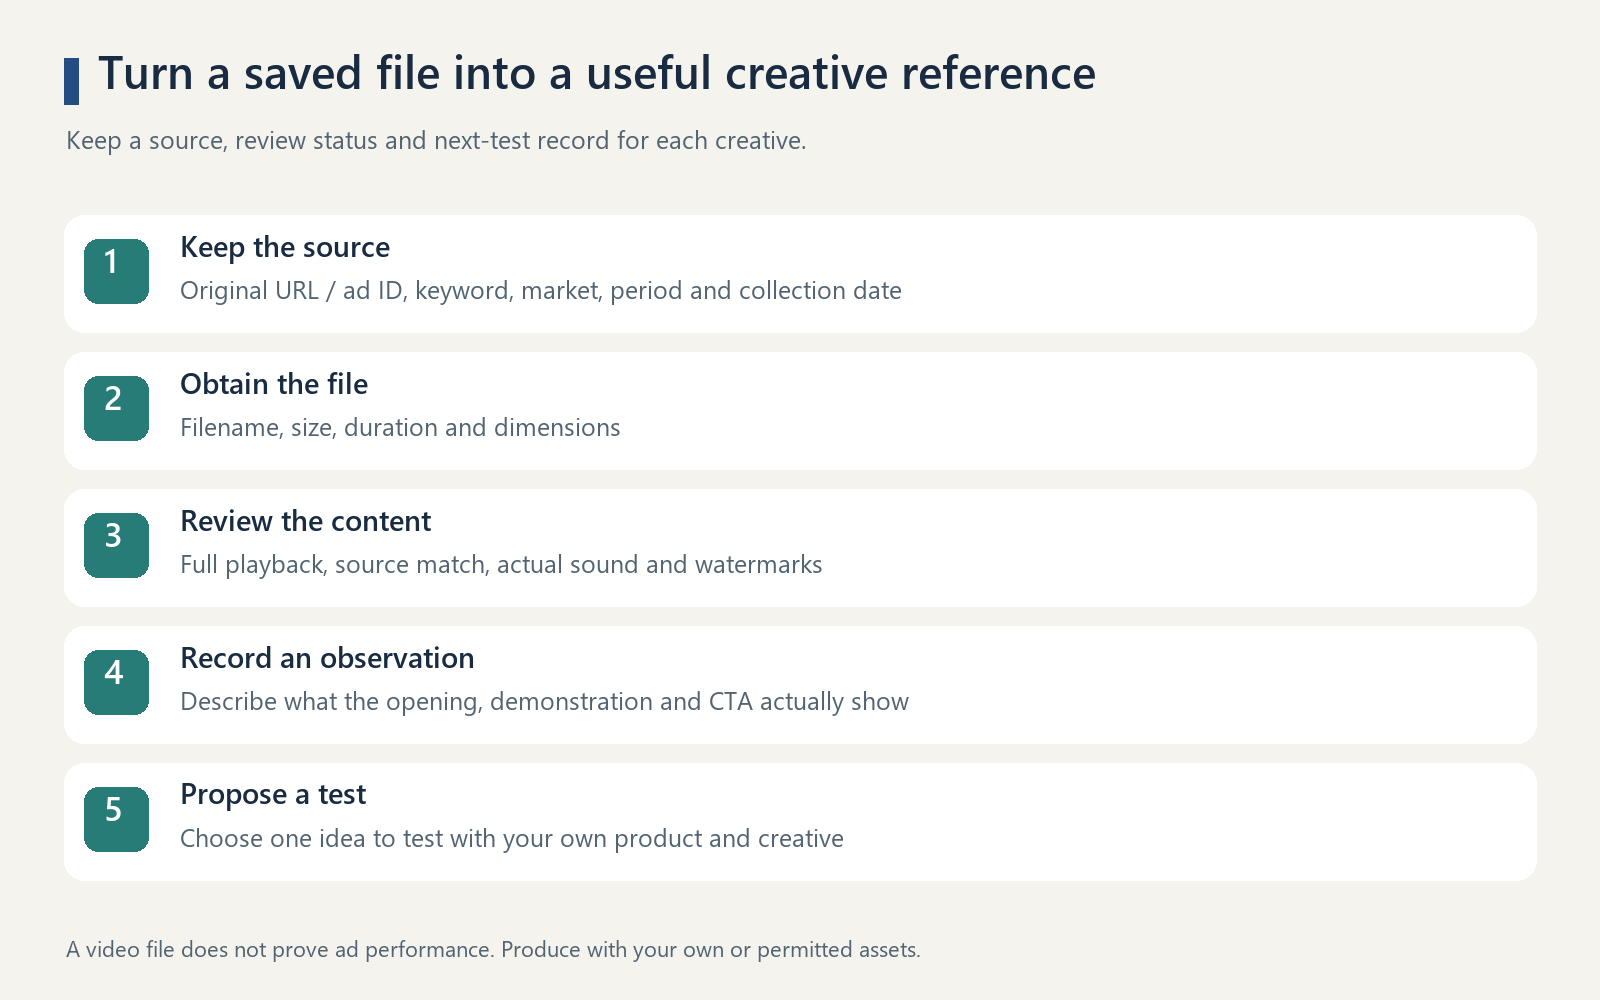The width and height of the screenshot is (1600, 1000).
Task: Click the teal number 5 badge
Action: coord(116,819)
